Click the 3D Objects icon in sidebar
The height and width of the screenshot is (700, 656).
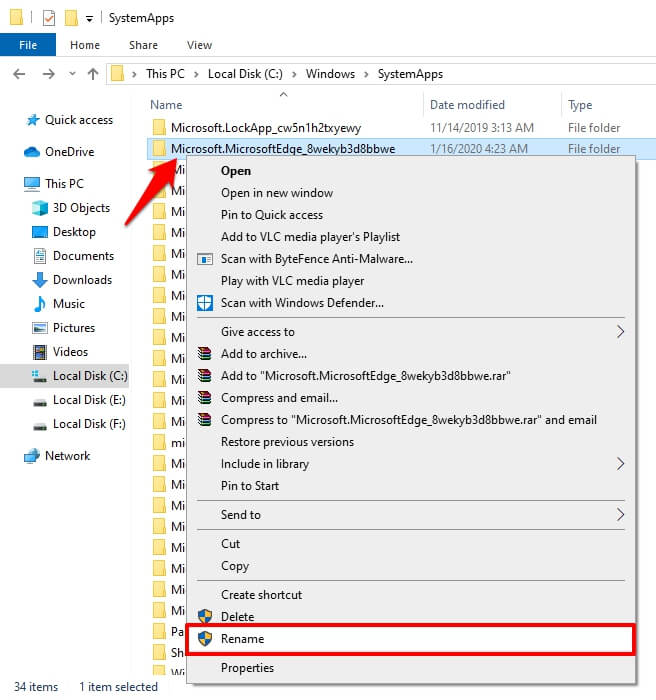pyautogui.click(x=40, y=208)
